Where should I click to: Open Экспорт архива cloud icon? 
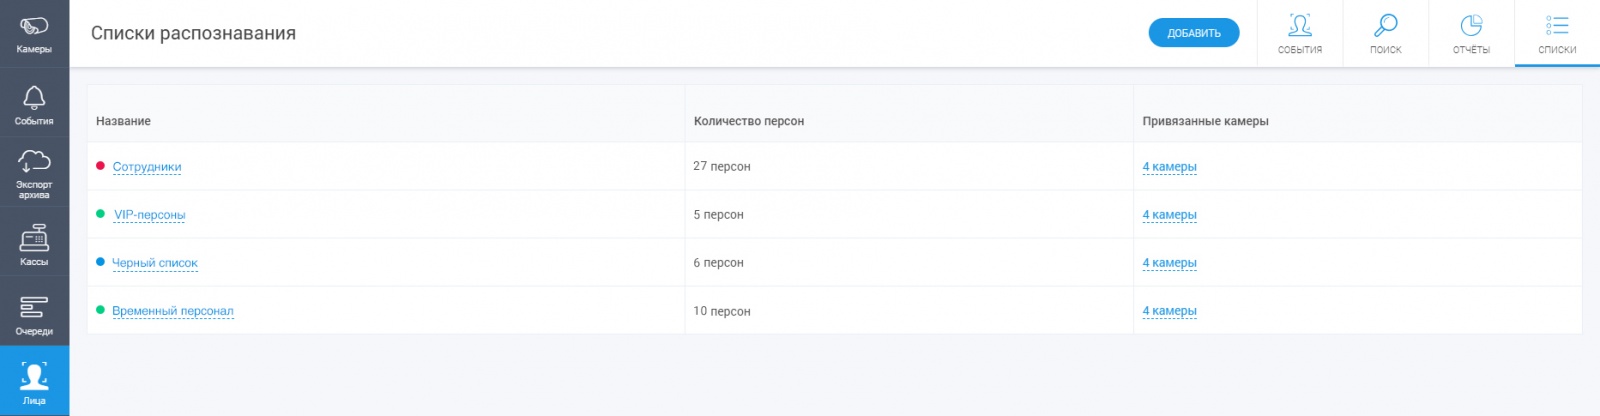tap(34, 172)
